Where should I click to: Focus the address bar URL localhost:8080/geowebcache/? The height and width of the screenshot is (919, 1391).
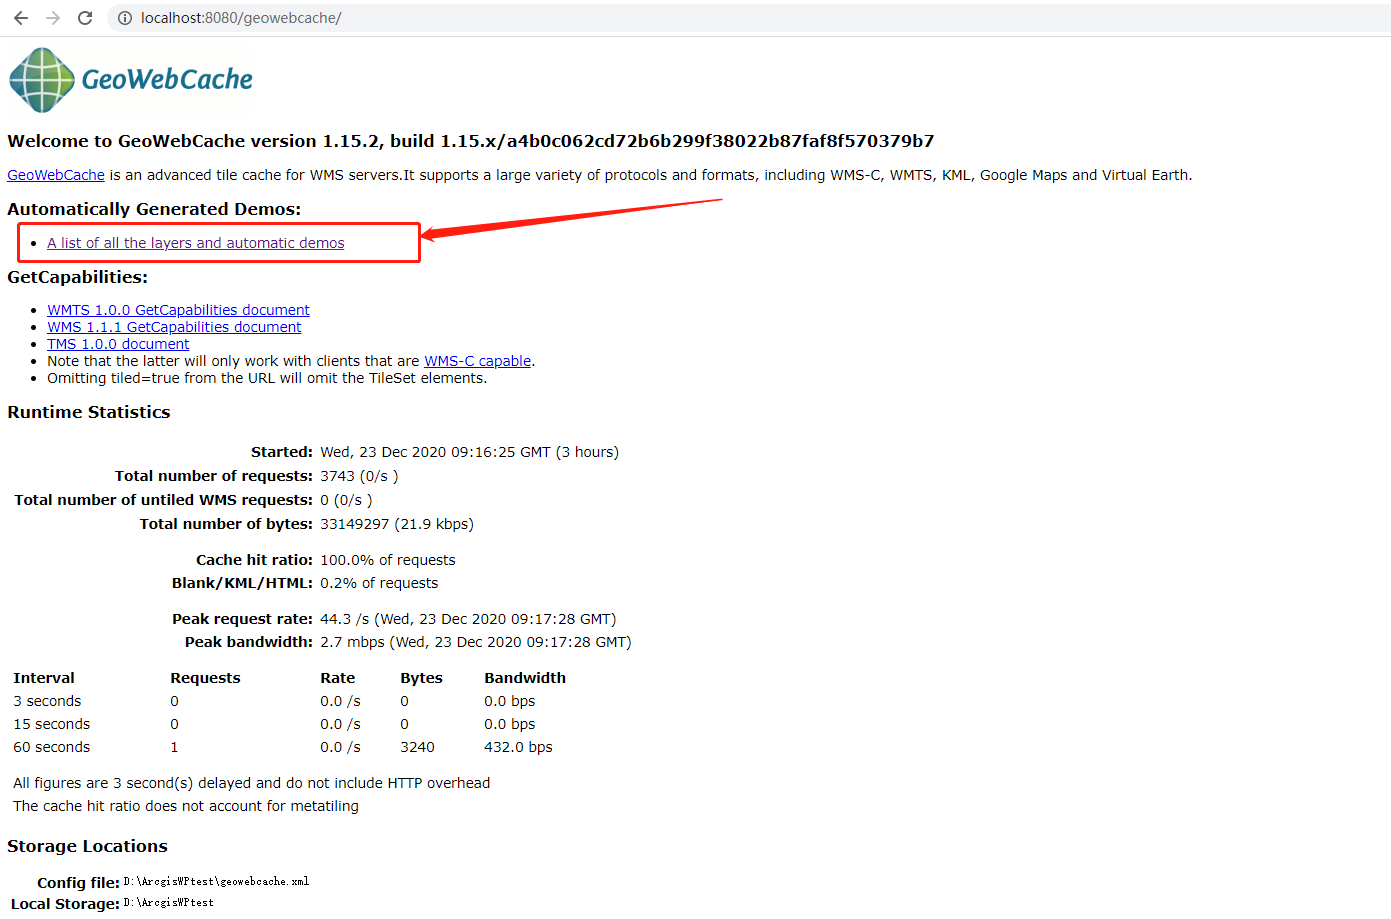pos(241,18)
